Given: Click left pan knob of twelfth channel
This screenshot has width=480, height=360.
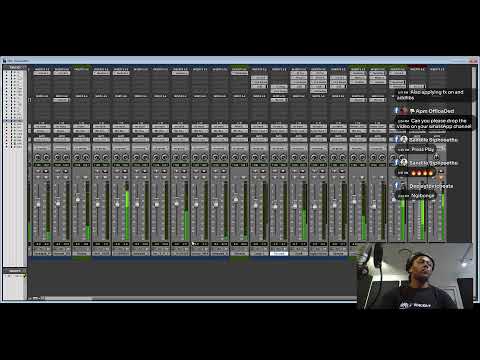Looking at the screenshot, I should point(255,157).
